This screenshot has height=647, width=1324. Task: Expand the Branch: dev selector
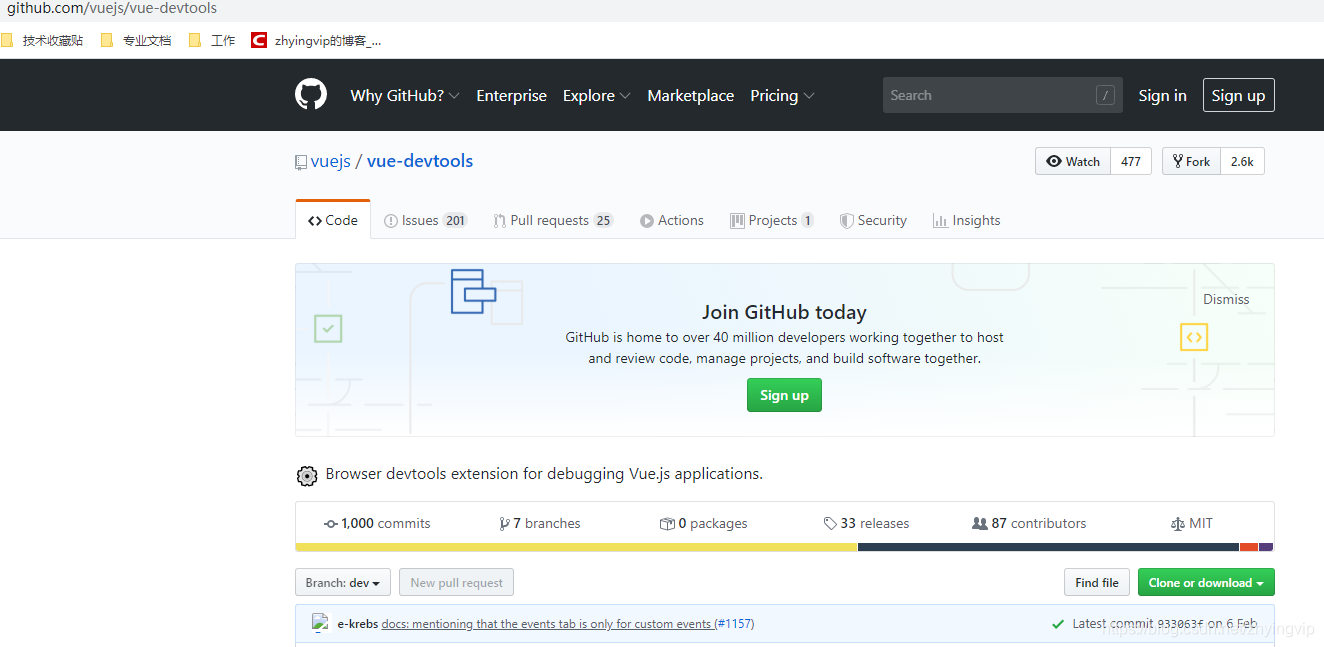343,582
